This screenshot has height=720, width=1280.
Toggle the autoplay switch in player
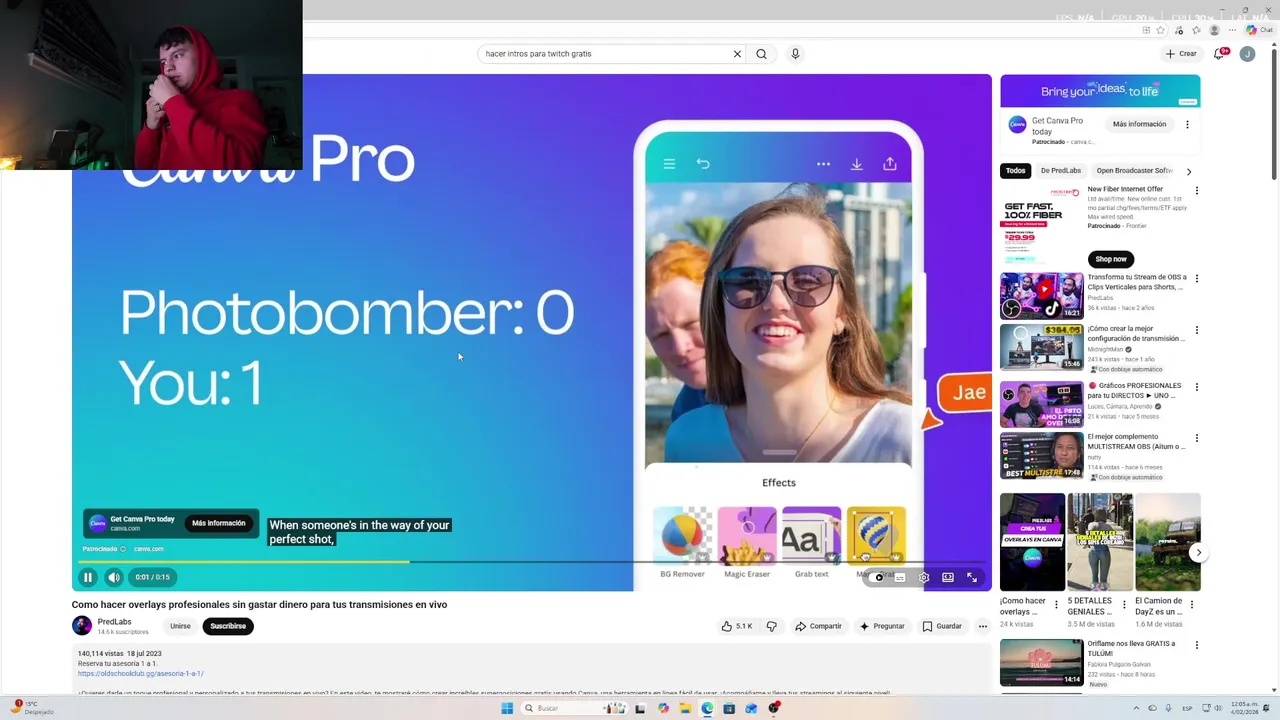[878, 577]
